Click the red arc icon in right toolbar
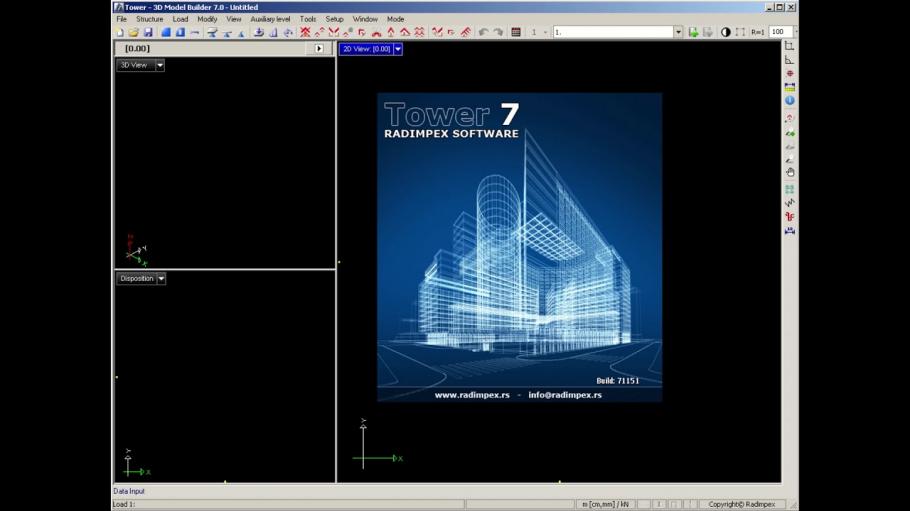This screenshot has height=511, width=910. tap(790, 118)
